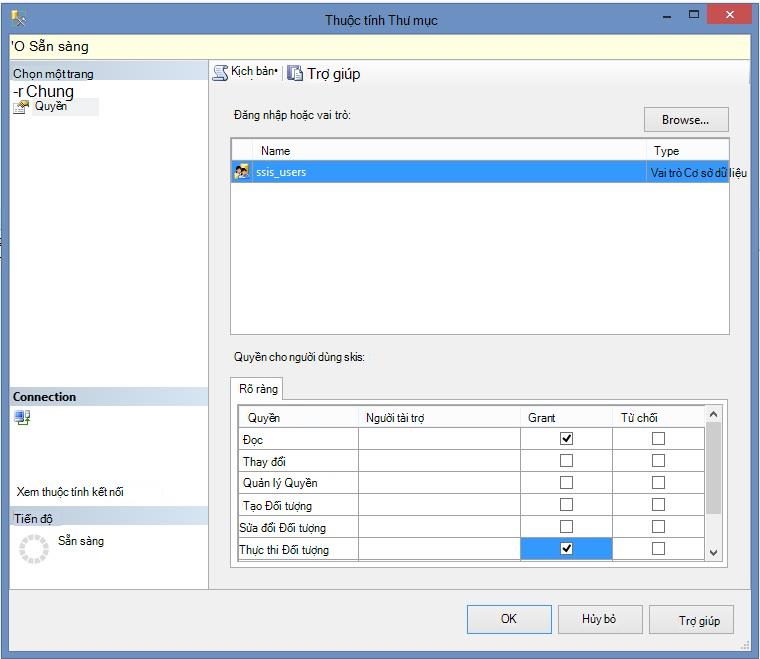Click the Người tài trợ column header
The width and height of the screenshot is (760, 659).
click(x=439, y=418)
